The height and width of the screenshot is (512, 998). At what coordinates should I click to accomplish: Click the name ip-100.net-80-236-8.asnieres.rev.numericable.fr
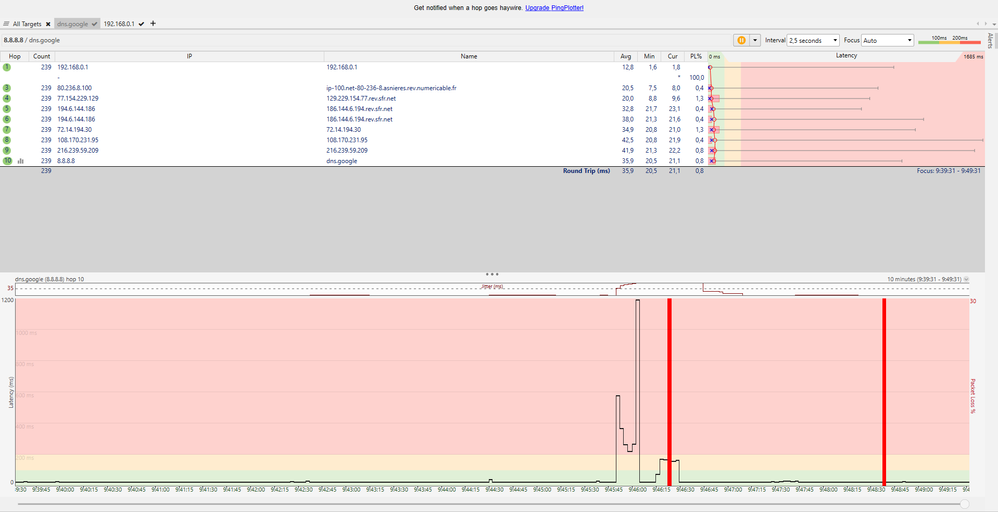[x=391, y=88]
